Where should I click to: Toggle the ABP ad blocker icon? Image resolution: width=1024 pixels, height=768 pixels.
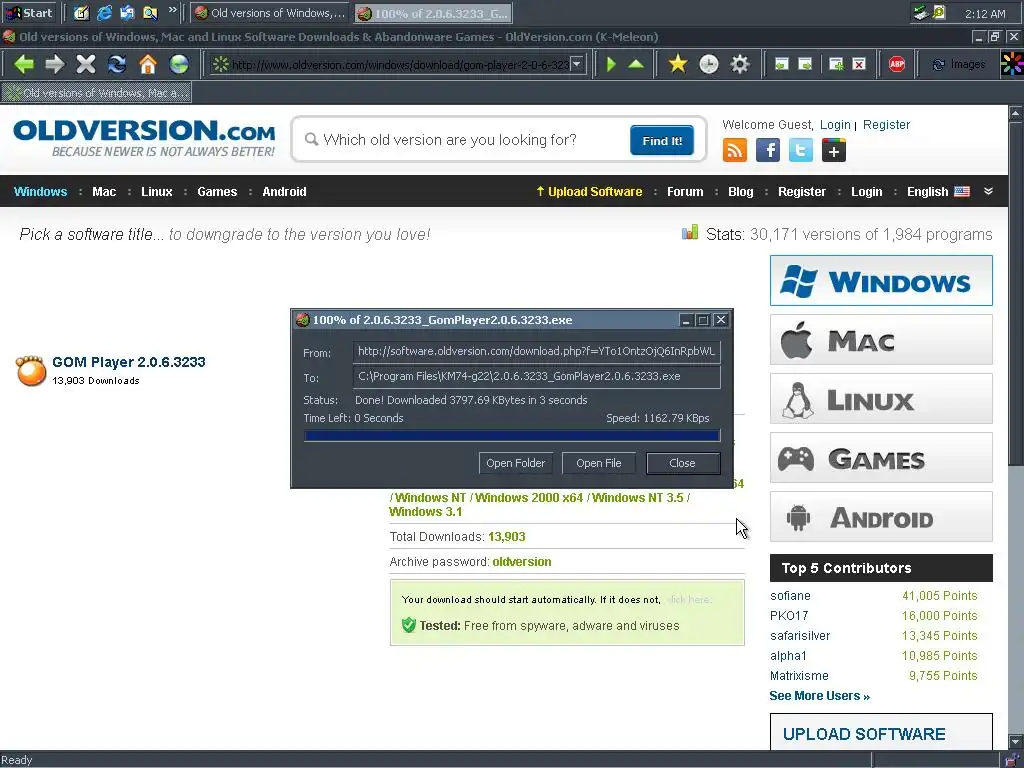[897, 64]
